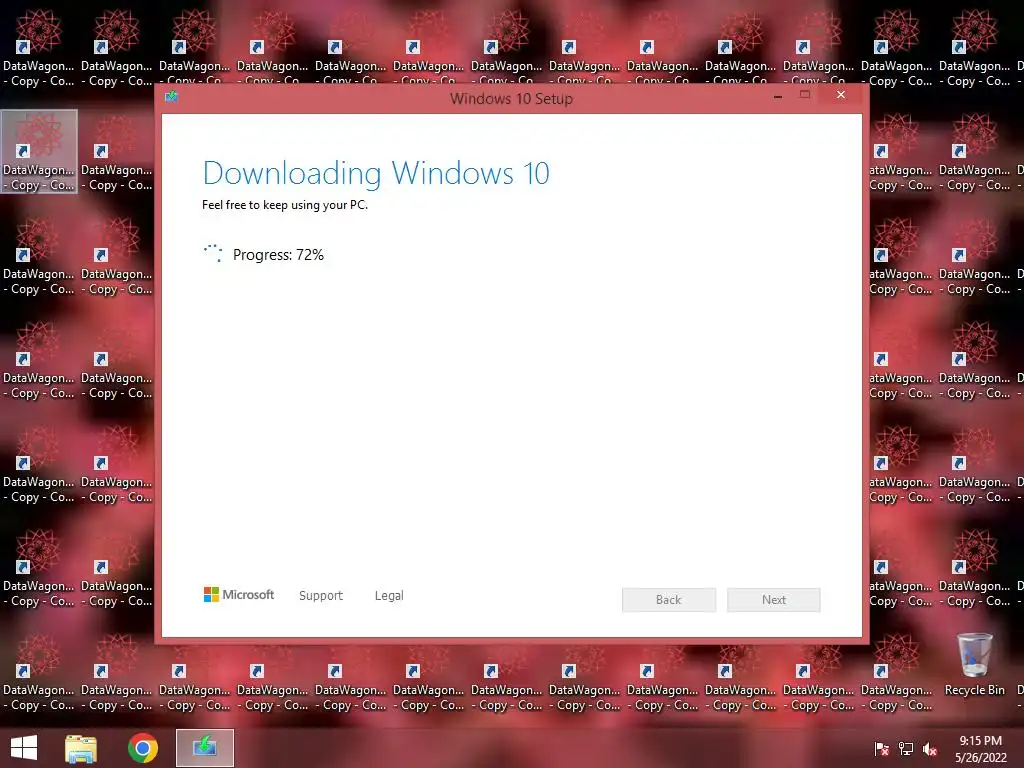Screen dimensions: 1024x768
Task: Select Windows 10 Setup taskbar icon
Action: [x=205, y=748]
